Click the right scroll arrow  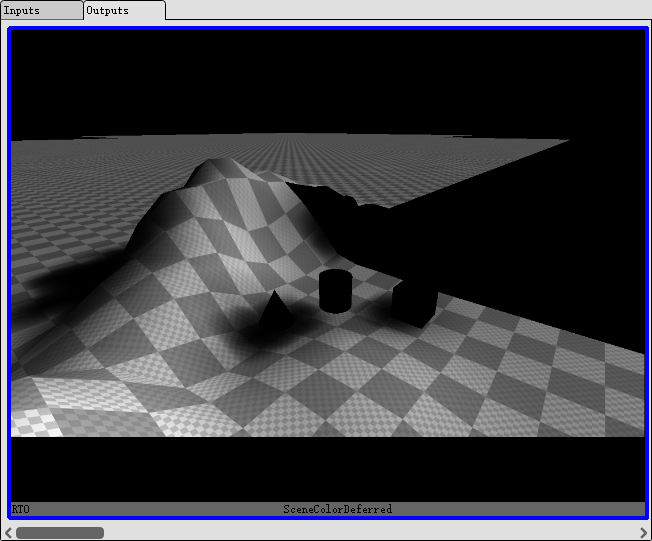click(644, 533)
